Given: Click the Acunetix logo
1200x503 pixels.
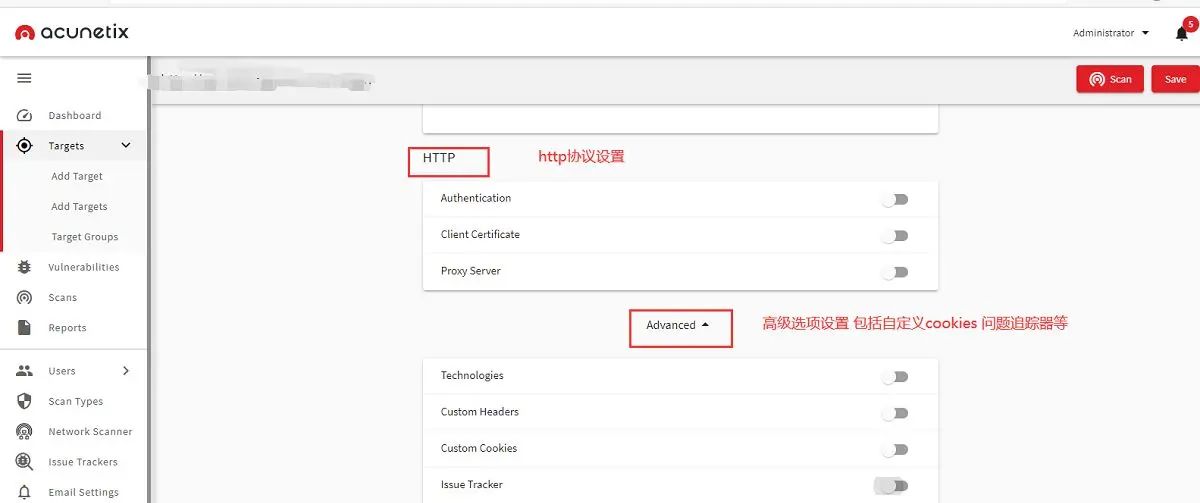Looking at the screenshot, I should [x=72, y=33].
